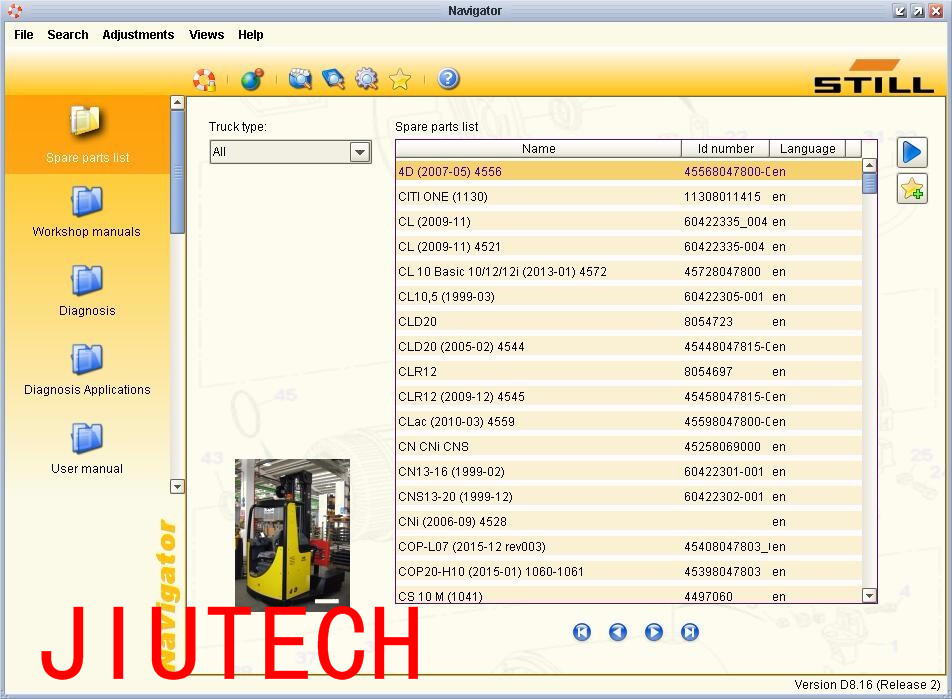Open the Adjustments menu

(138, 35)
